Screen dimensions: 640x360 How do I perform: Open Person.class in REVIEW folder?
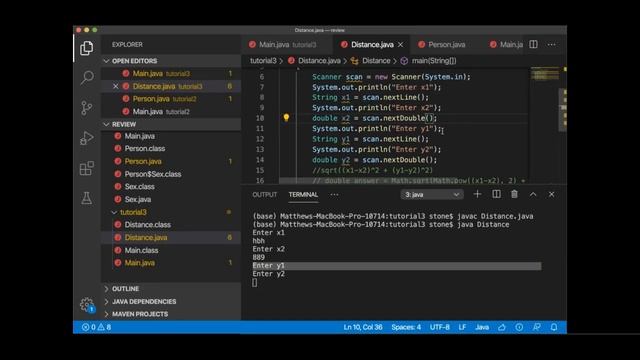pyautogui.click(x=171, y=149)
